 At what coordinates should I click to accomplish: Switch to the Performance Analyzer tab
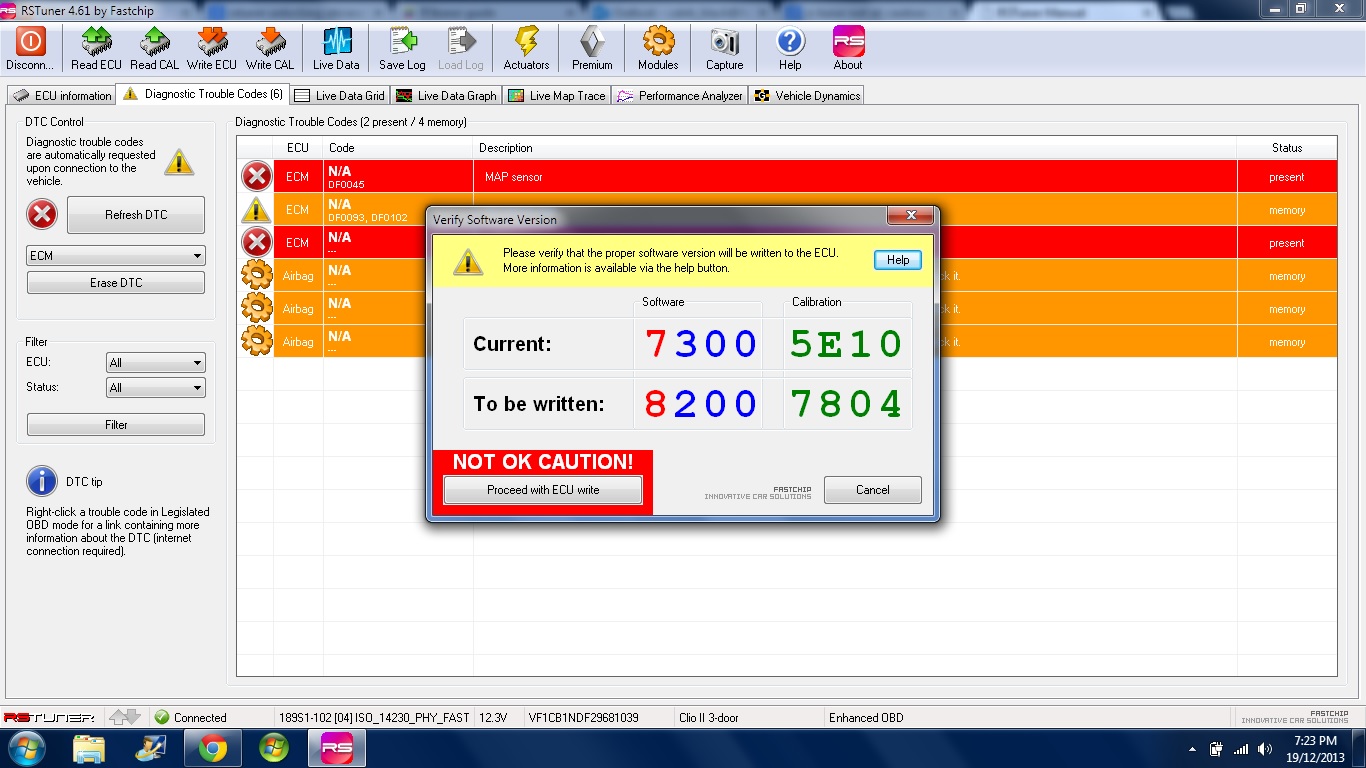[x=680, y=96]
